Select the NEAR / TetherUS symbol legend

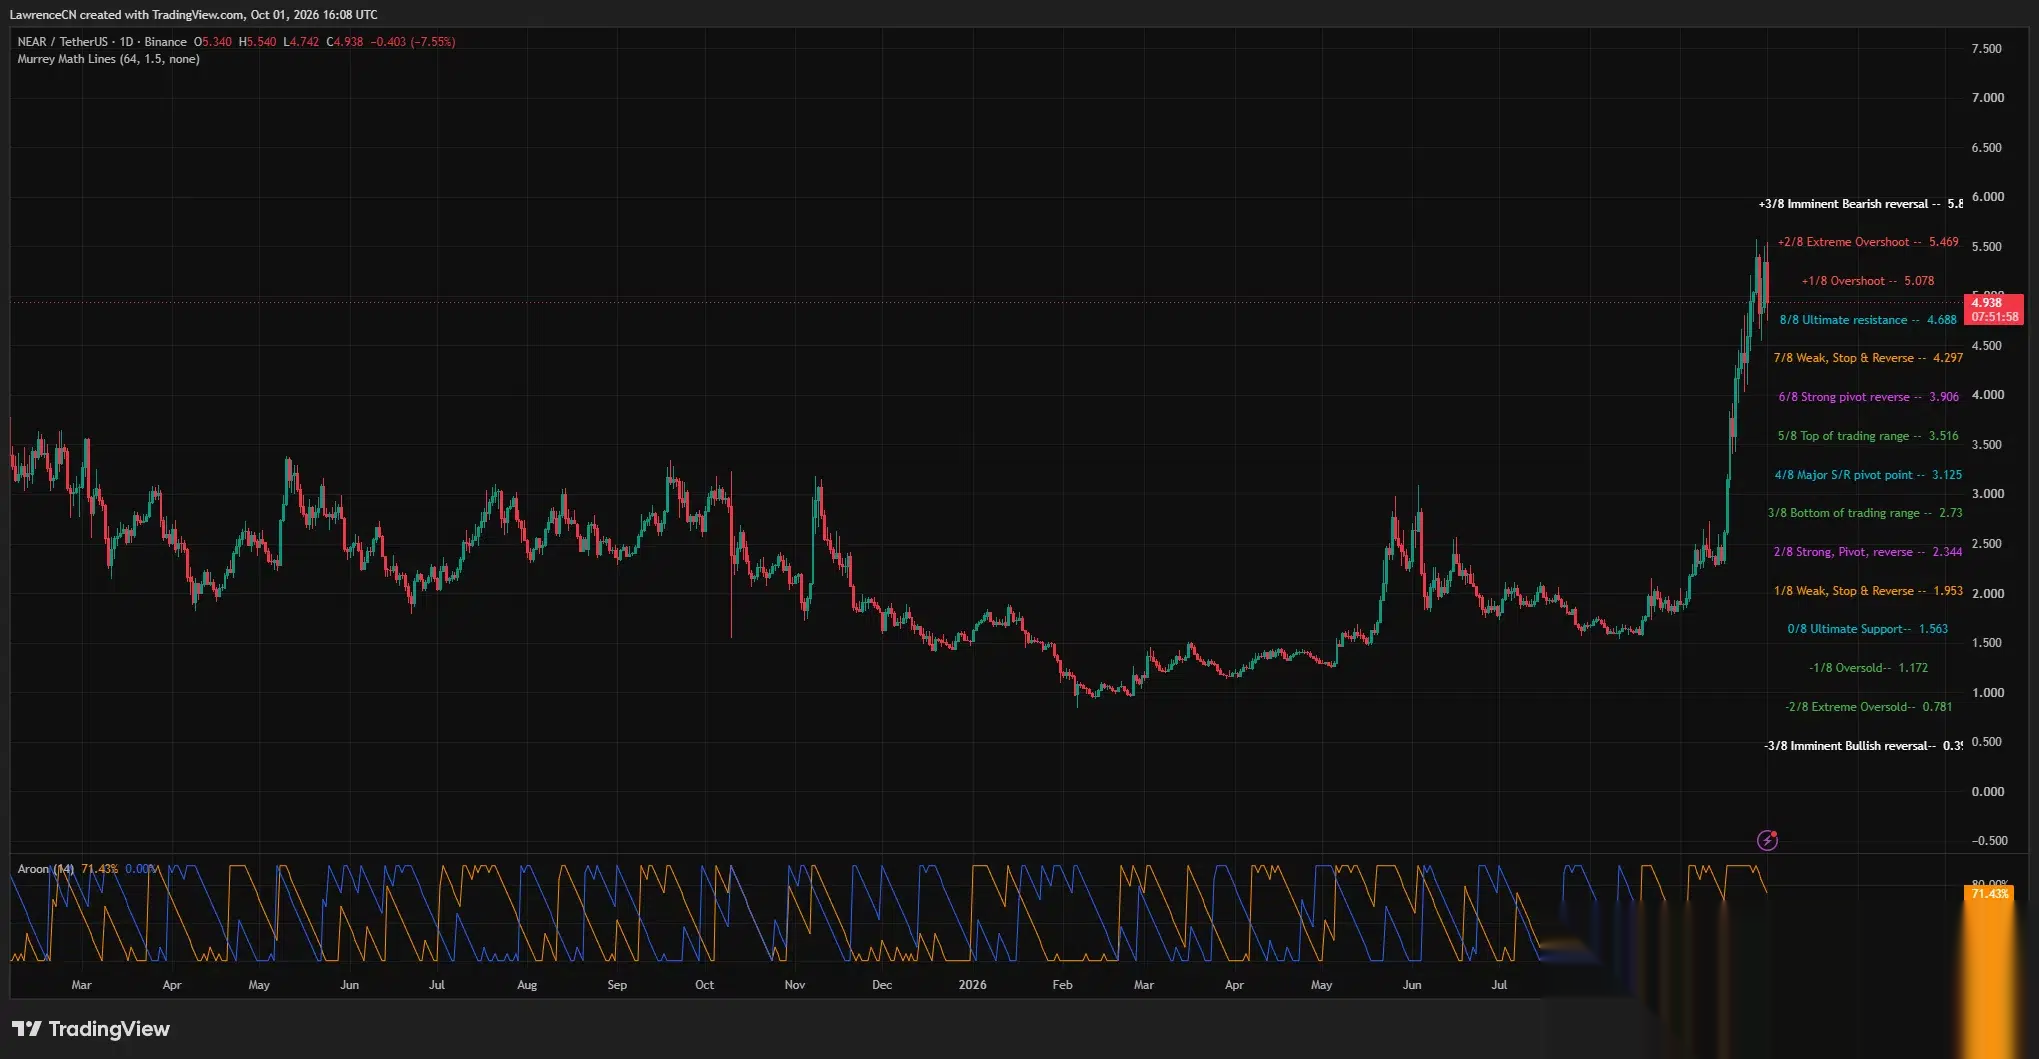[102, 42]
